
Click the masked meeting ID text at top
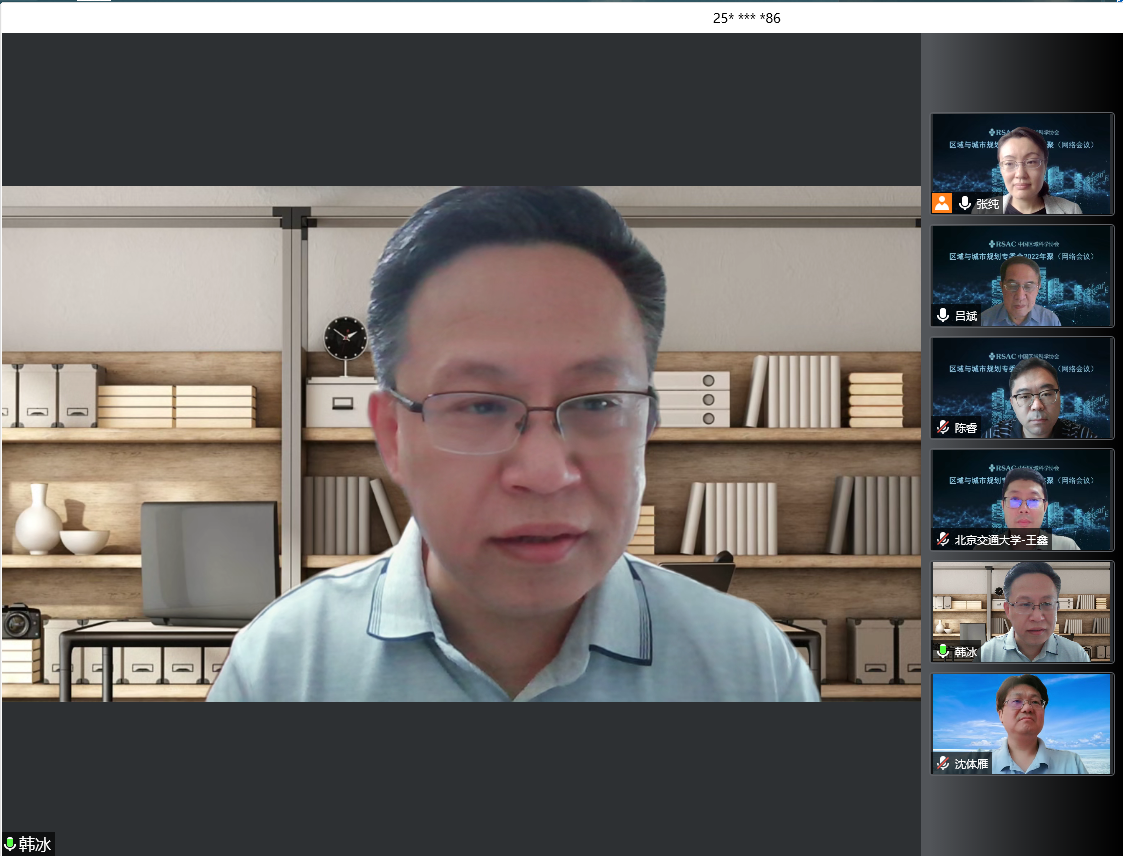point(746,18)
